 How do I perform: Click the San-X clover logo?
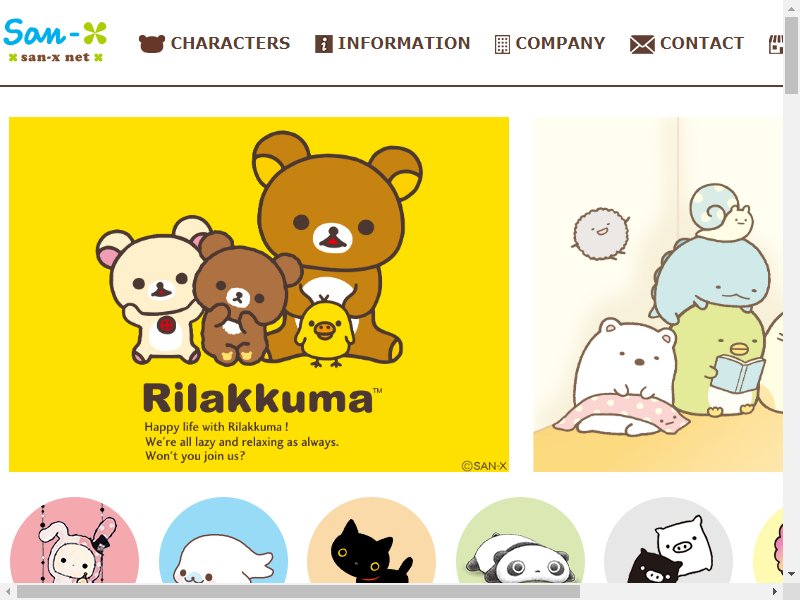(55, 40)
